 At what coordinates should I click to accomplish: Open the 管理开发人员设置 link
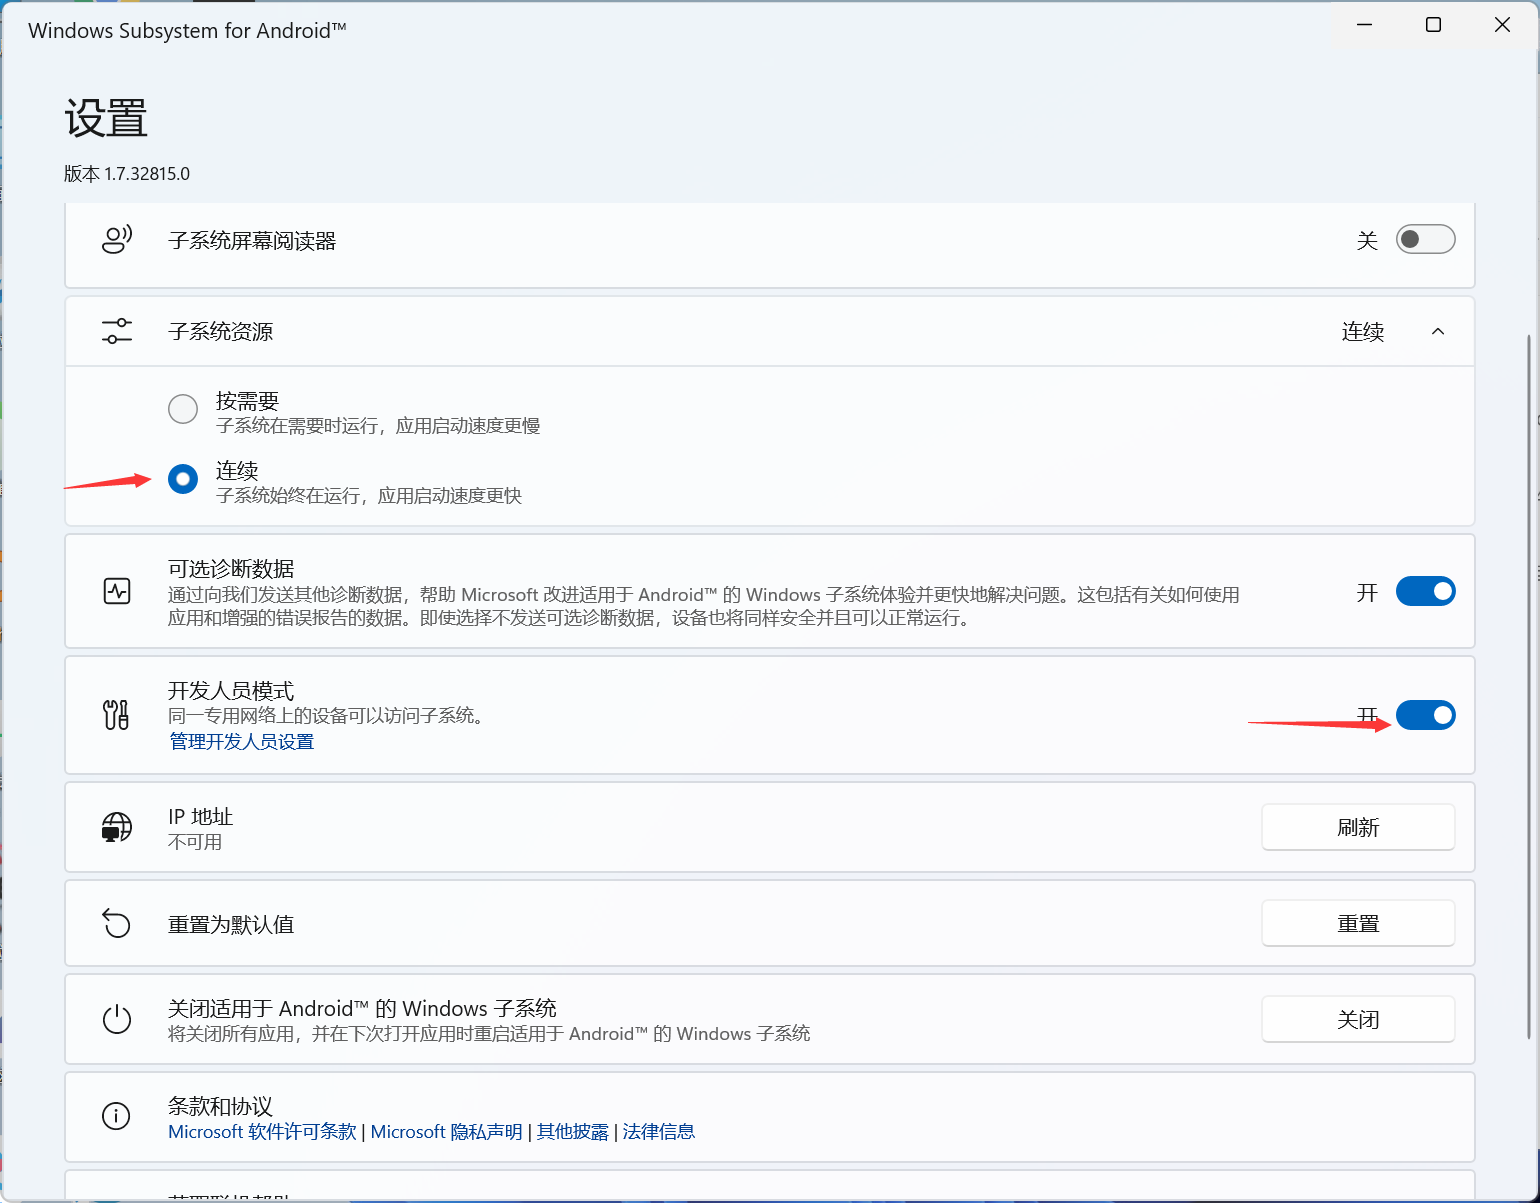pyautogui.click(x=242, y=741)
